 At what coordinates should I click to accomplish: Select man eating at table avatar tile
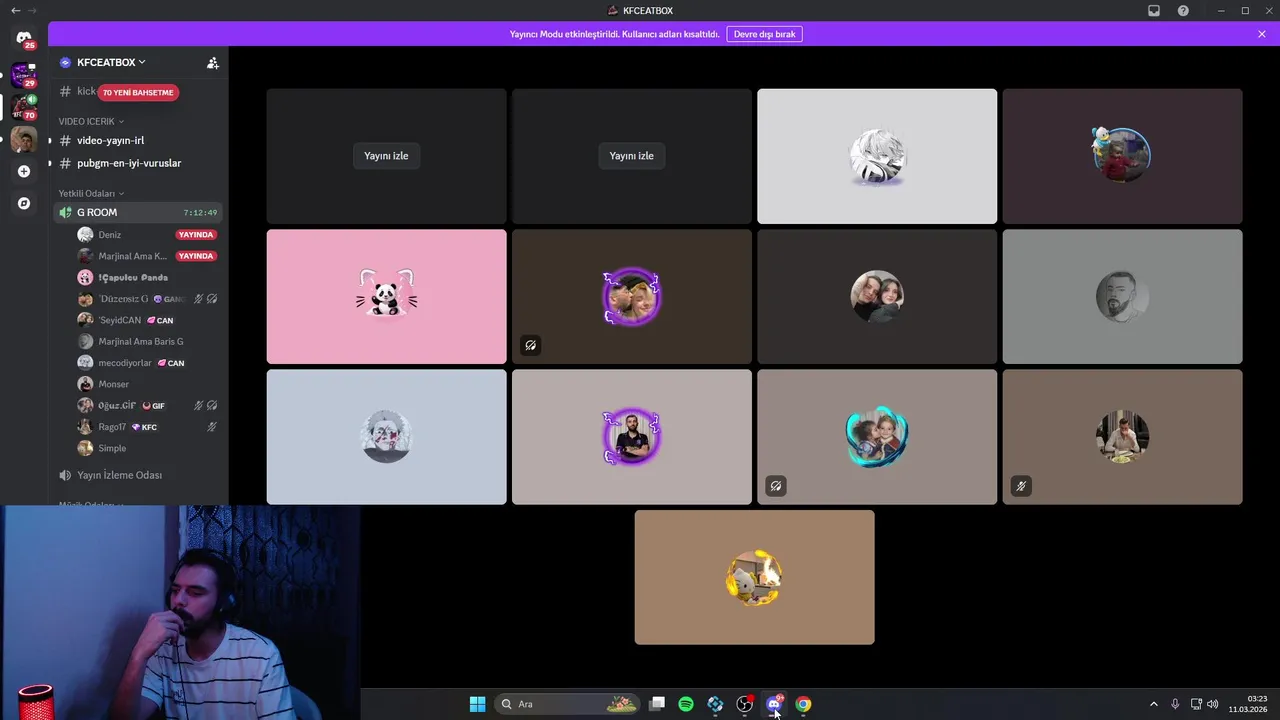pyautogui.click(x=1122, y=437)
